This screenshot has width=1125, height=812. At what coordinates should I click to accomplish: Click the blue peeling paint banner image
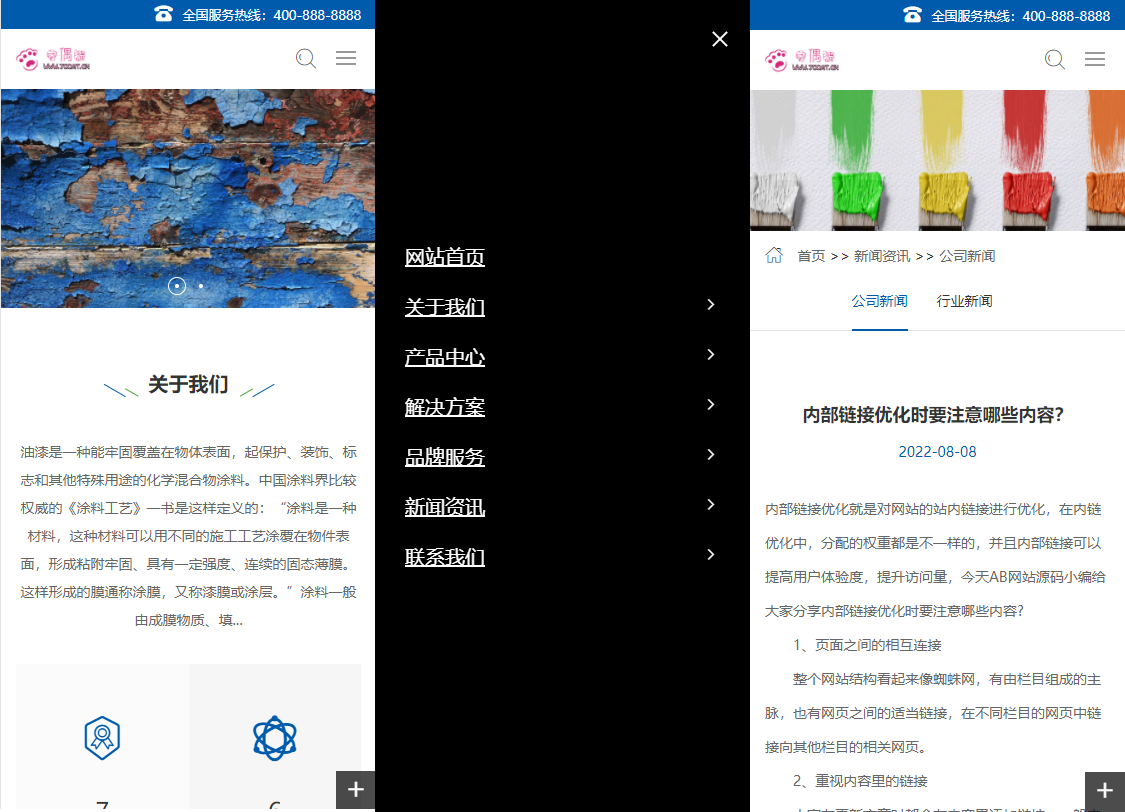pos(188,199)
